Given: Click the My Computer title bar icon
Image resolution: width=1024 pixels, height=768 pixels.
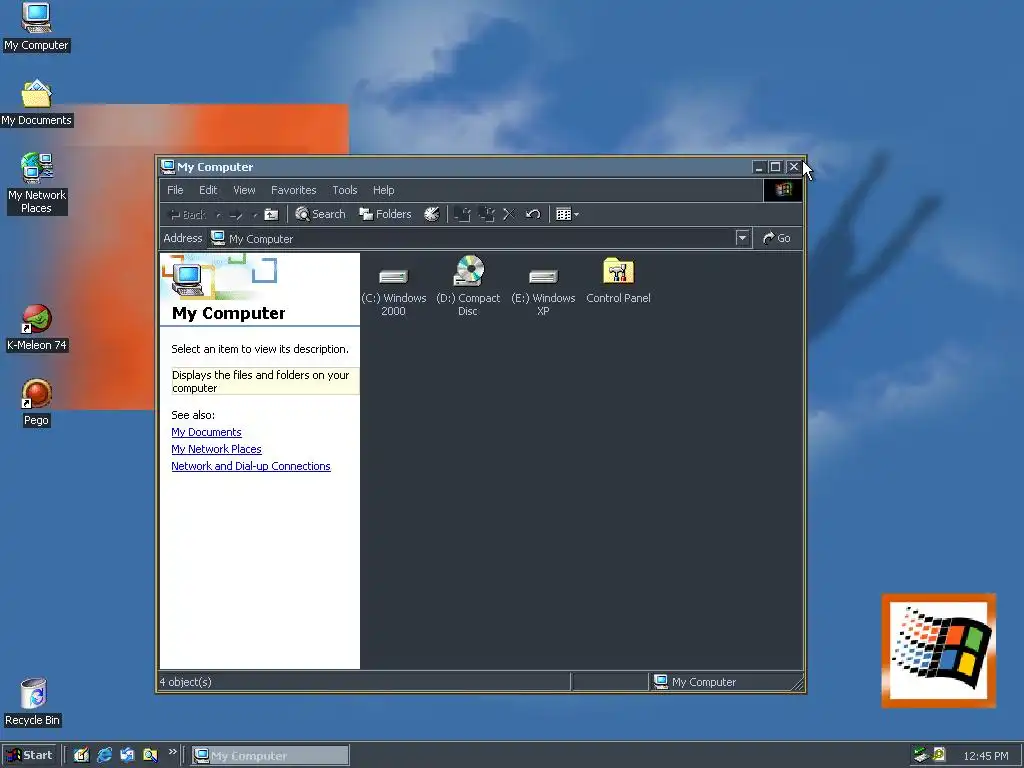Looking at the screenshot, I should [168, 167].
